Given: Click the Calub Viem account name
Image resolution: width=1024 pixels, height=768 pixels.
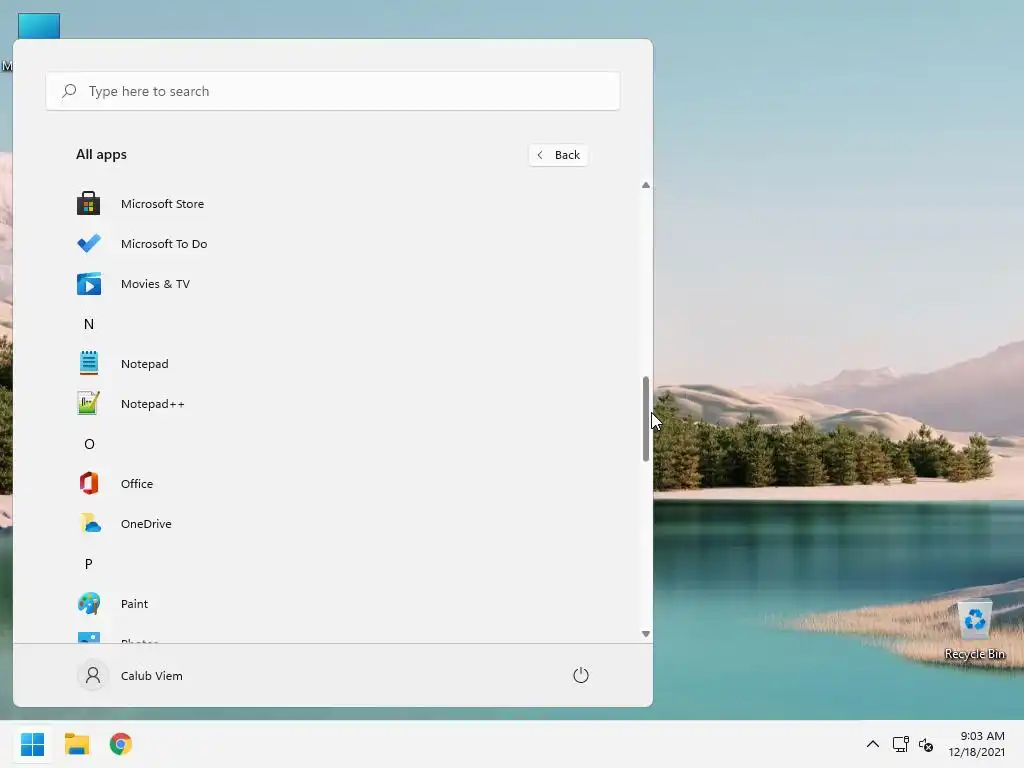Looking at the screenshot, I should pos(152,676).
